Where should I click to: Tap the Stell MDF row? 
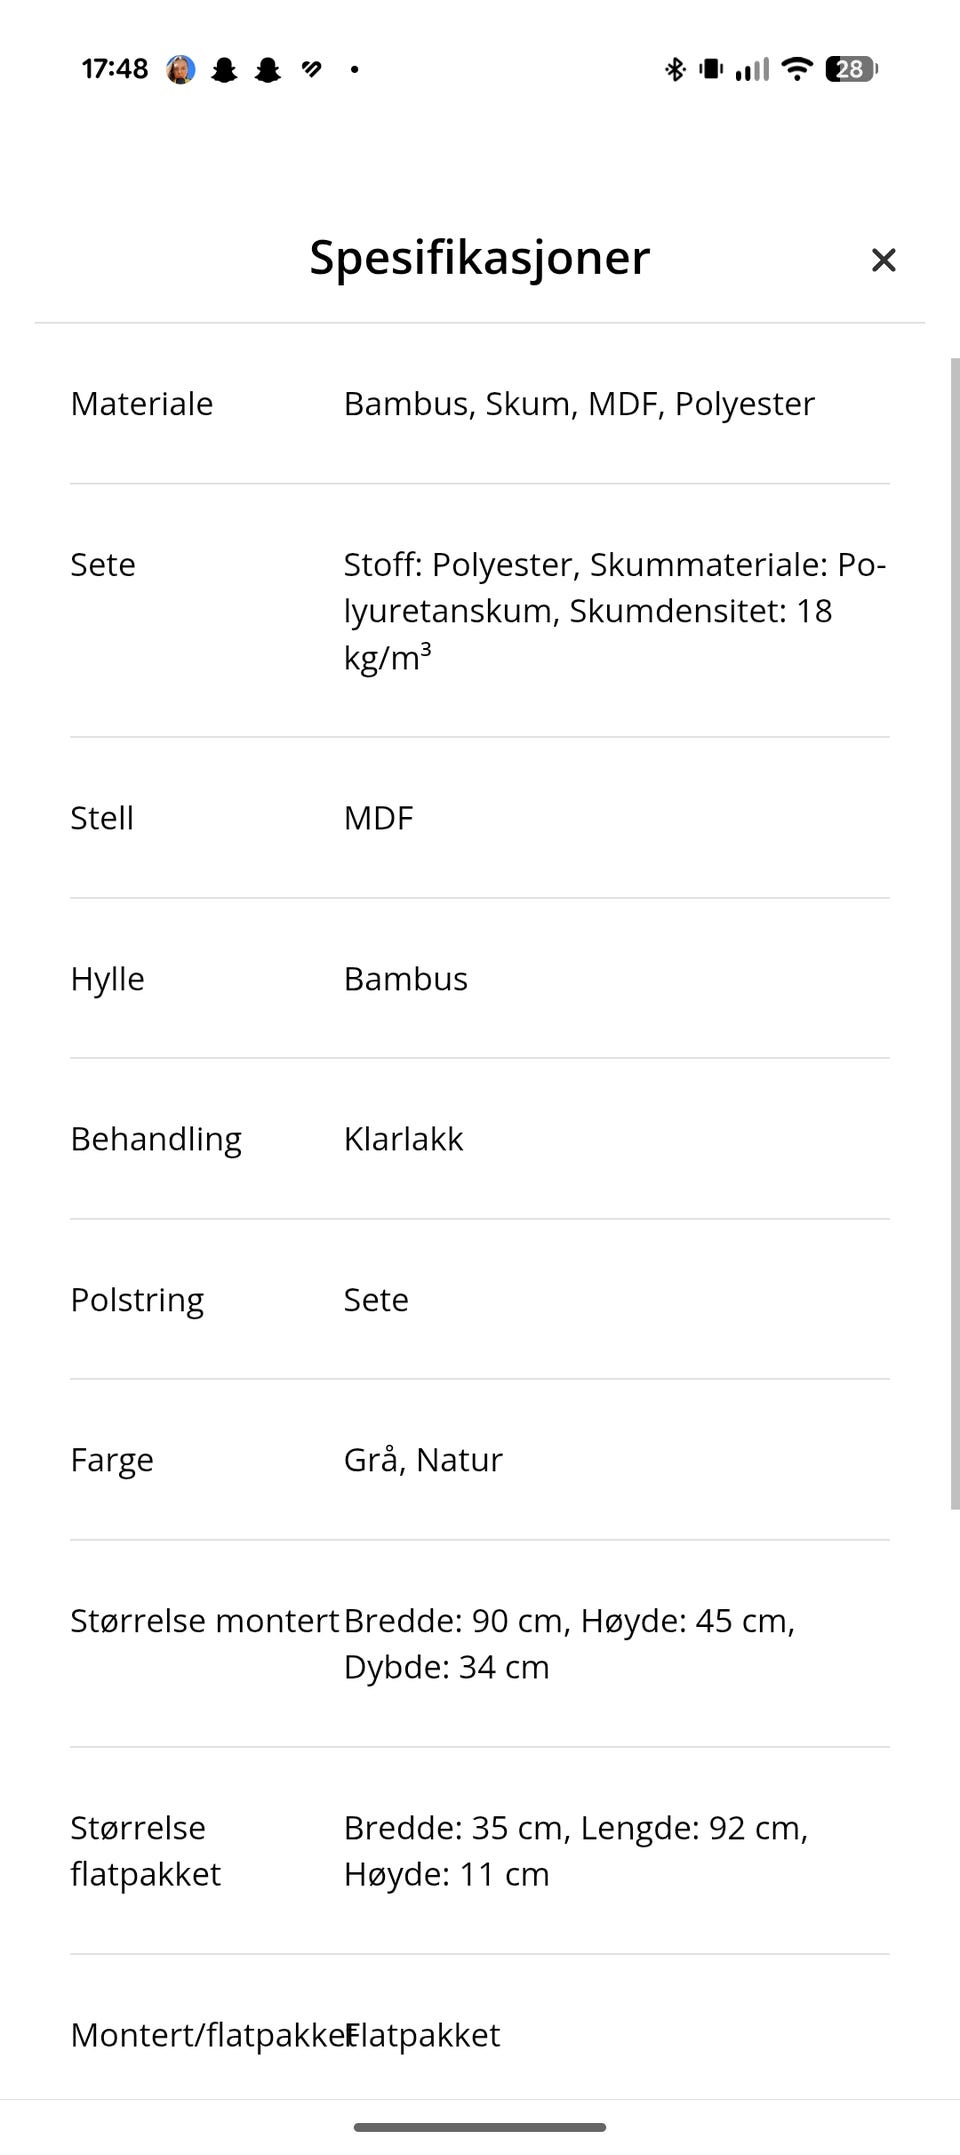tap(480, 818)
